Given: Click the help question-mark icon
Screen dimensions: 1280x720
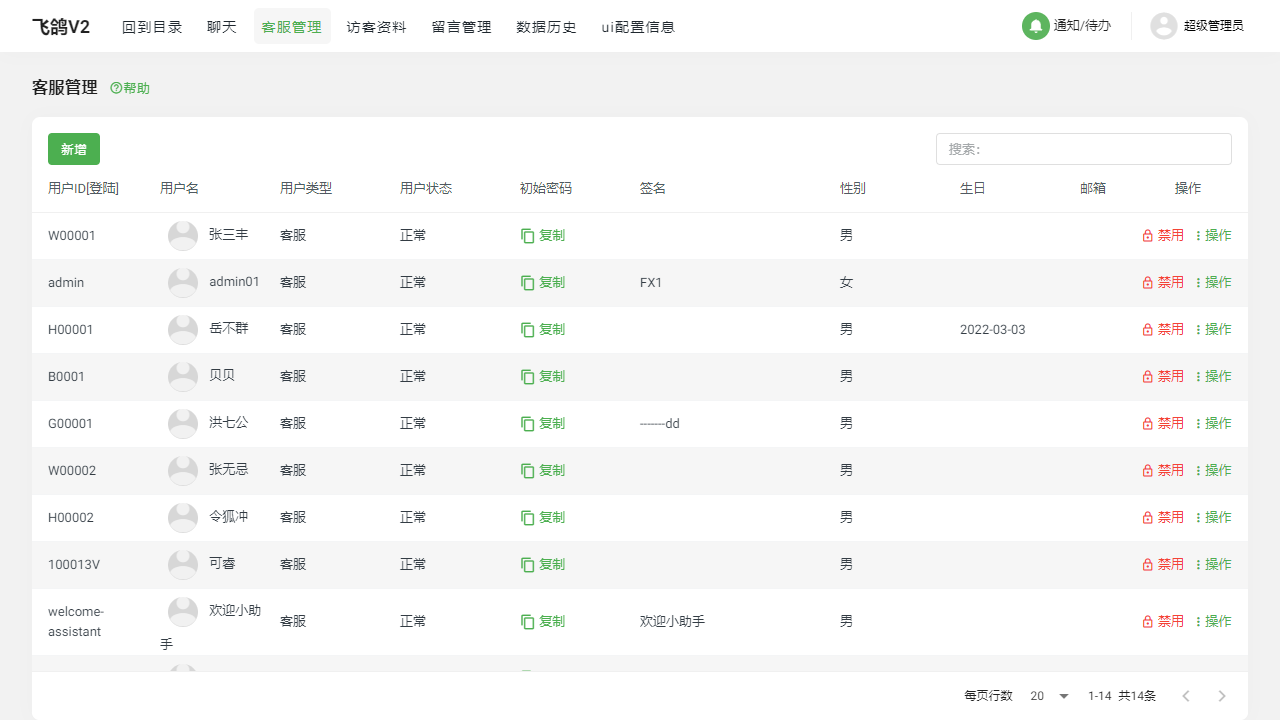Looking at the screenshot, I should [x=116, y=88].
